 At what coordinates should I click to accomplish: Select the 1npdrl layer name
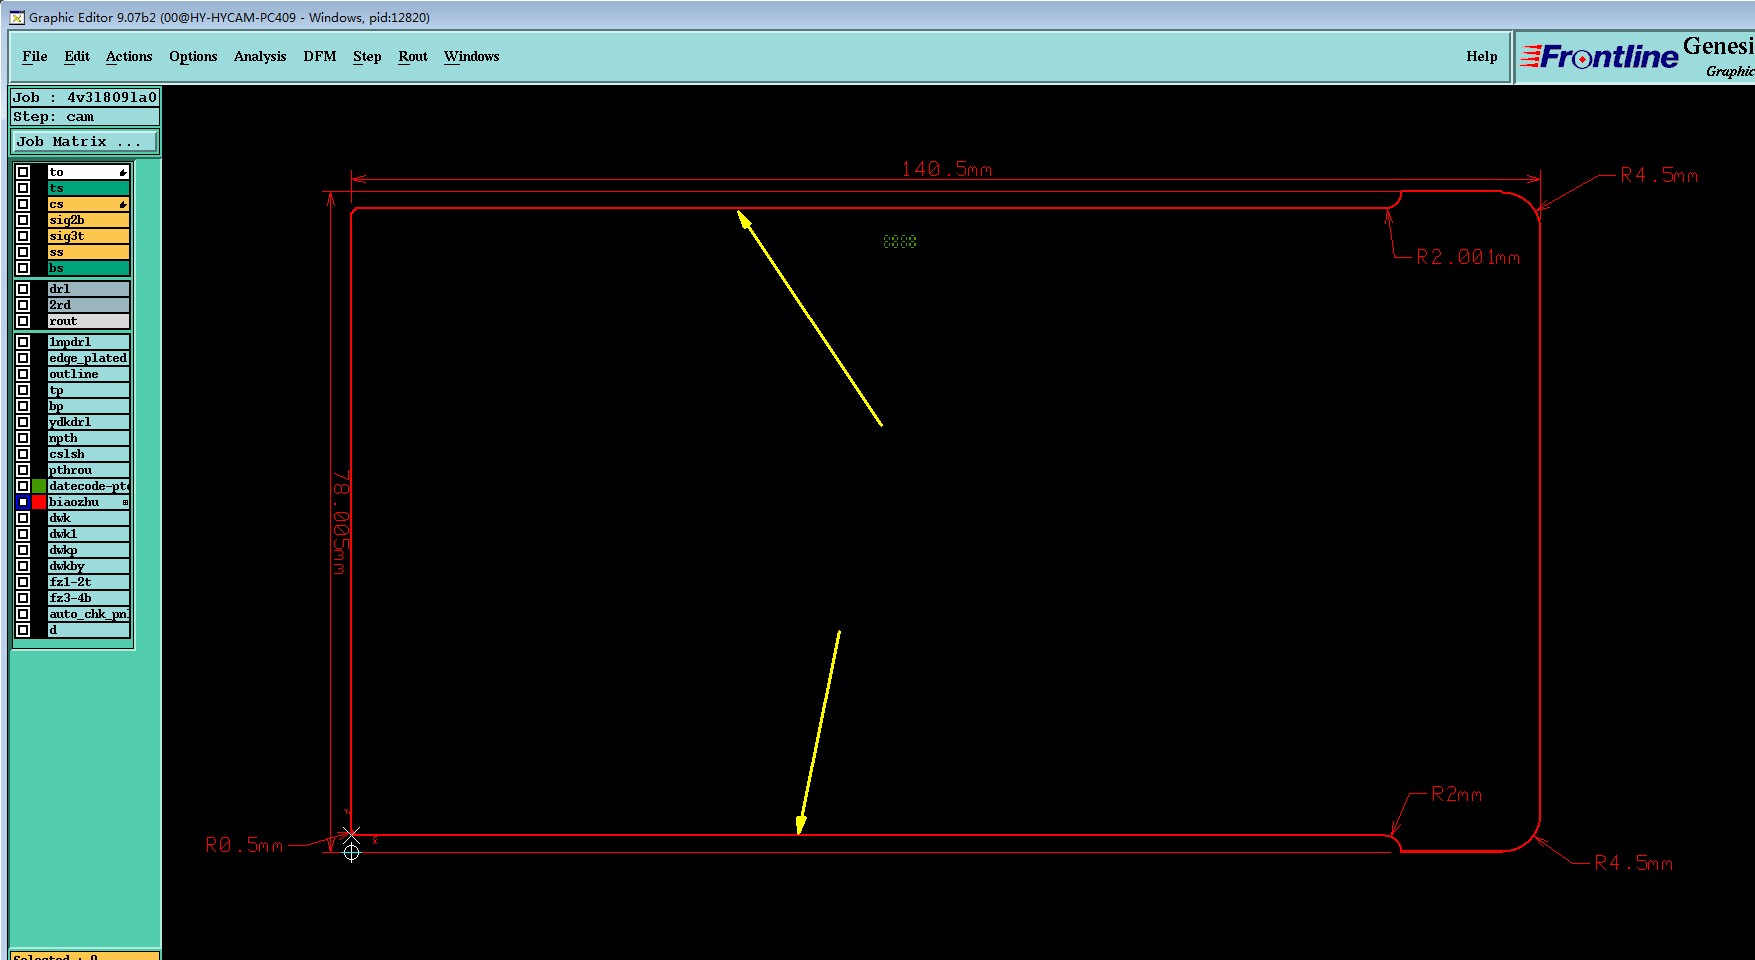[89, 342]
